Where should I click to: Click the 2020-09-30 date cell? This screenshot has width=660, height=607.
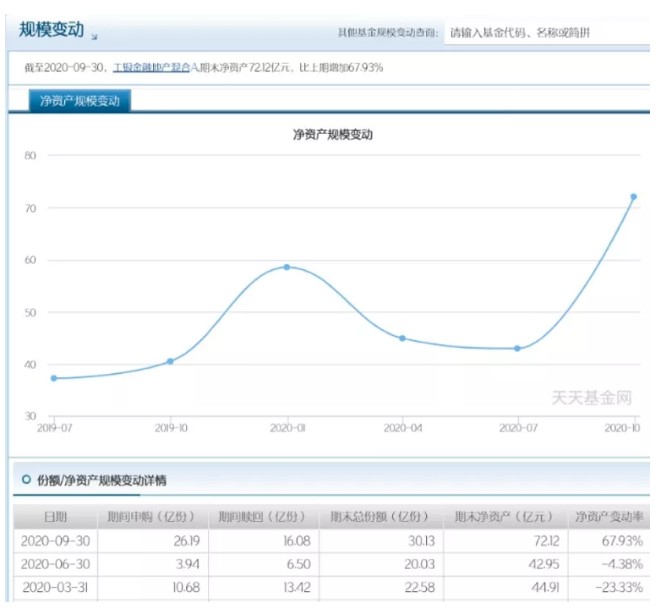[55, 541]
